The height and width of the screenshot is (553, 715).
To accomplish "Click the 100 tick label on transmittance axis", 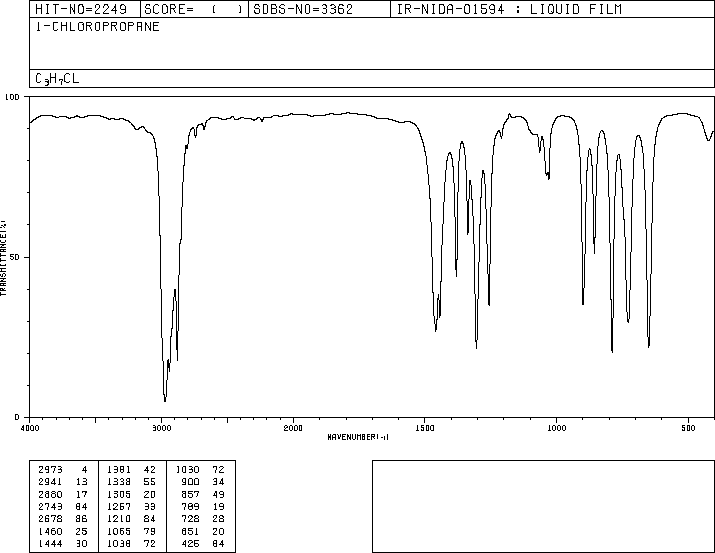I will click(x=12, y=97).
